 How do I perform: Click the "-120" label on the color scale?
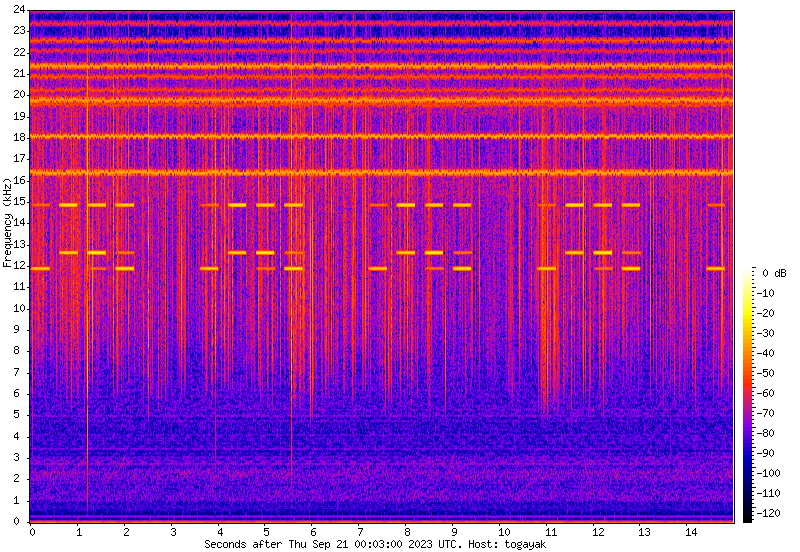[769, 513]
